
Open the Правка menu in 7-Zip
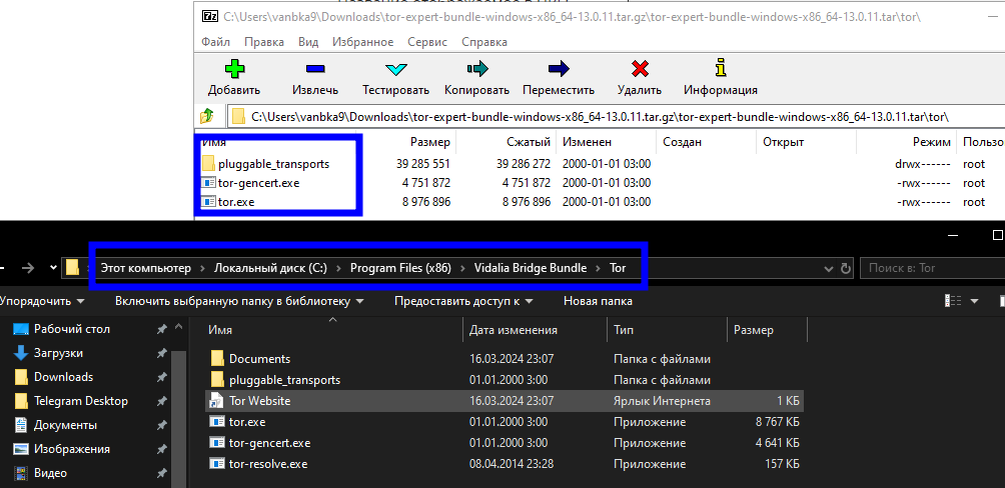pyautogui.click(x=264, y=42)
